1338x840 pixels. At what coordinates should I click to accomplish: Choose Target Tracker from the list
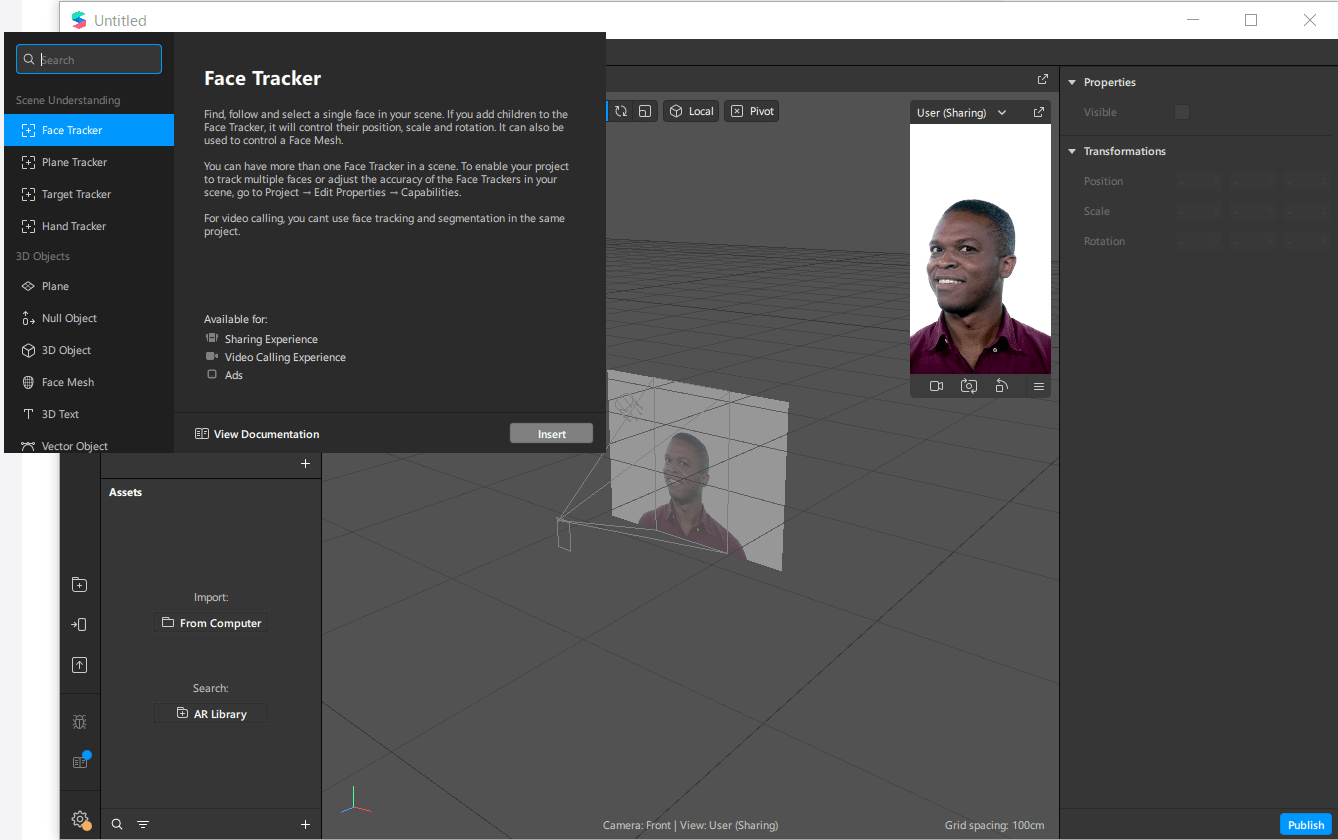(89, 194)
